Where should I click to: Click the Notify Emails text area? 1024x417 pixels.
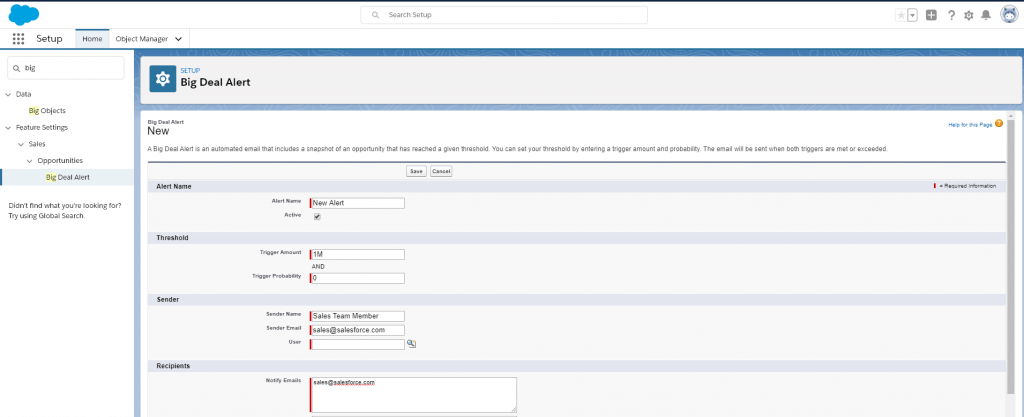pyautogui.click(x=414, y=395)
